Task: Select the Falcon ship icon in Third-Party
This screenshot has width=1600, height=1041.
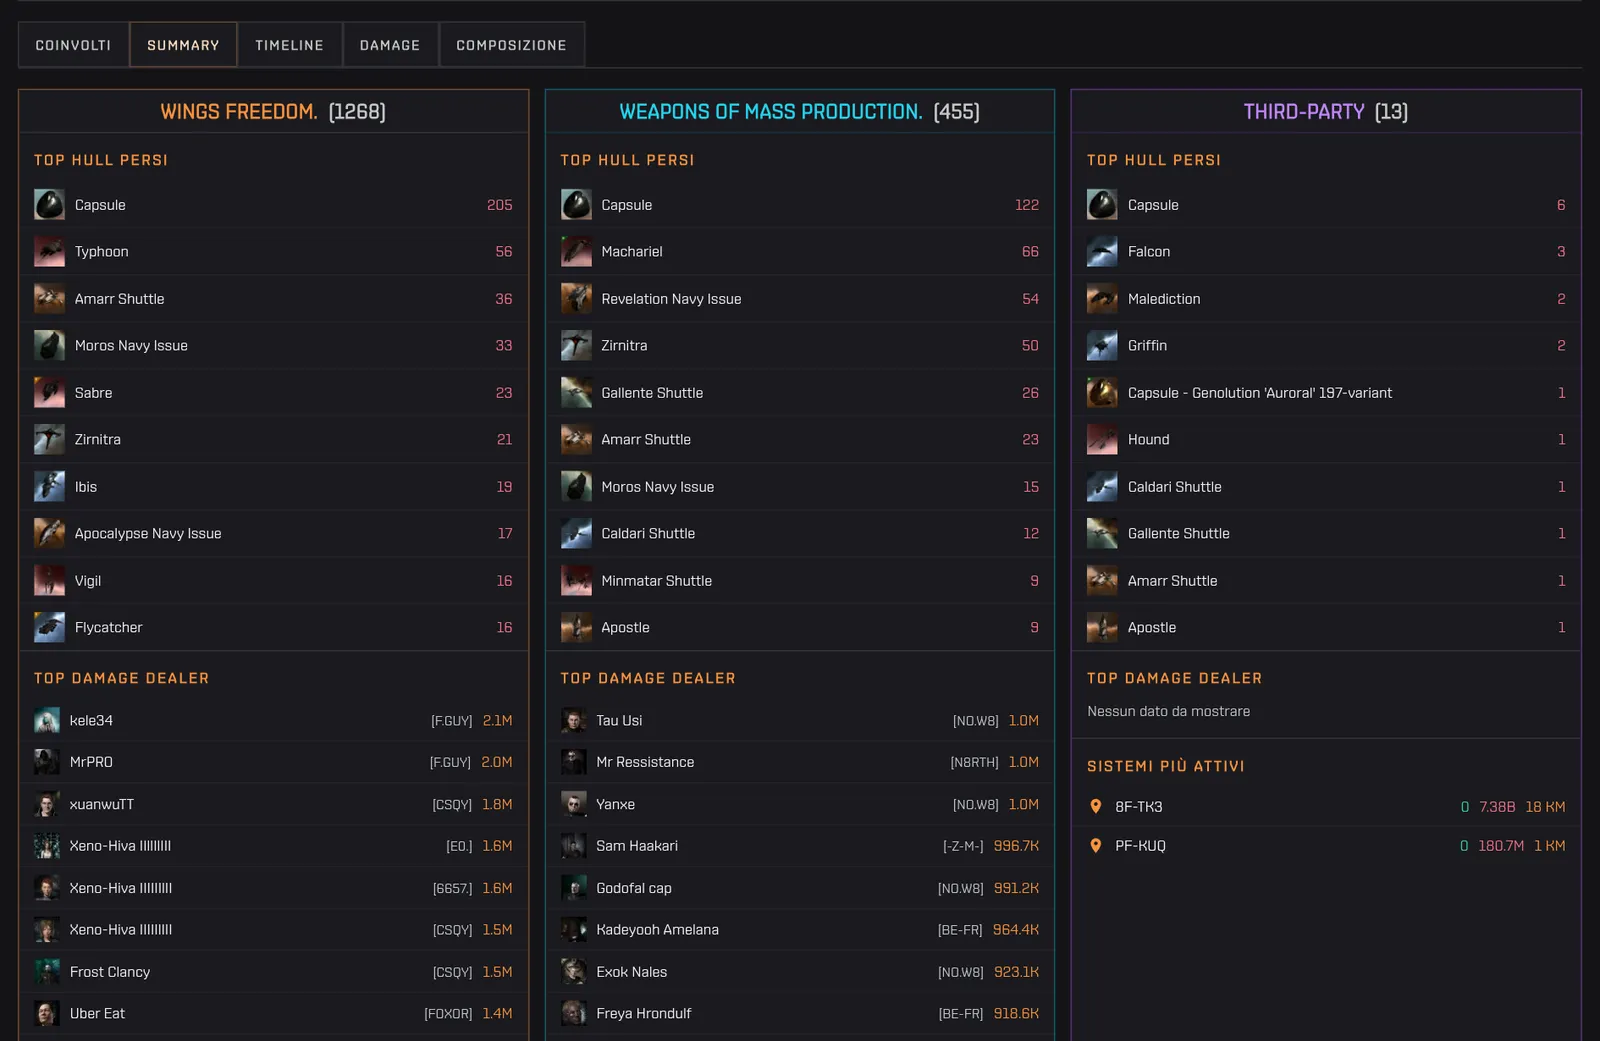Action: pos(1102,252)
